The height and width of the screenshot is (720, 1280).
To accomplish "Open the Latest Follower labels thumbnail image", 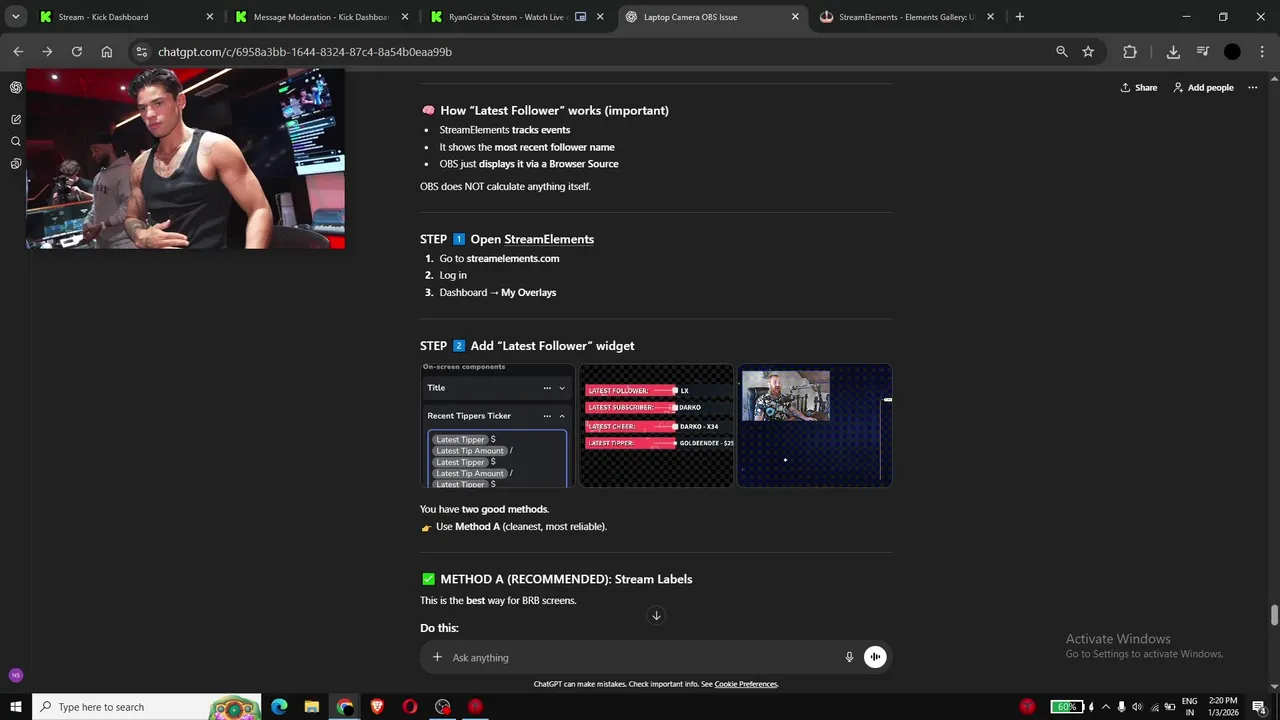I will [656, 425].
